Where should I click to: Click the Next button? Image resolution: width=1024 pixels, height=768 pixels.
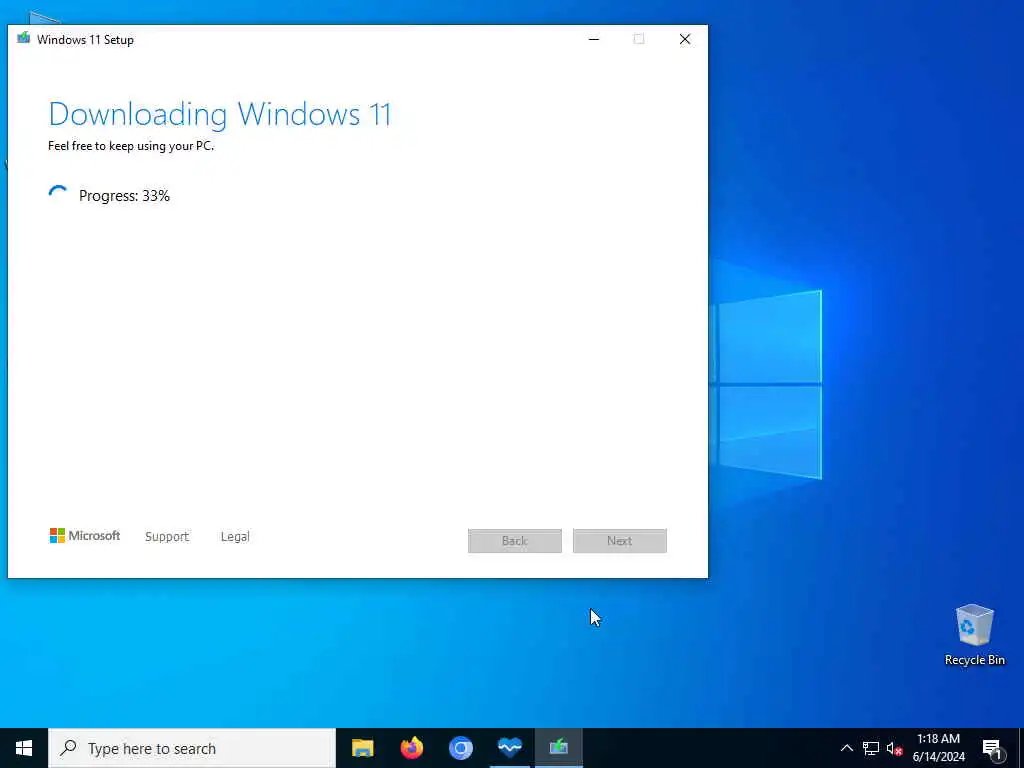(x=620, y=541)
